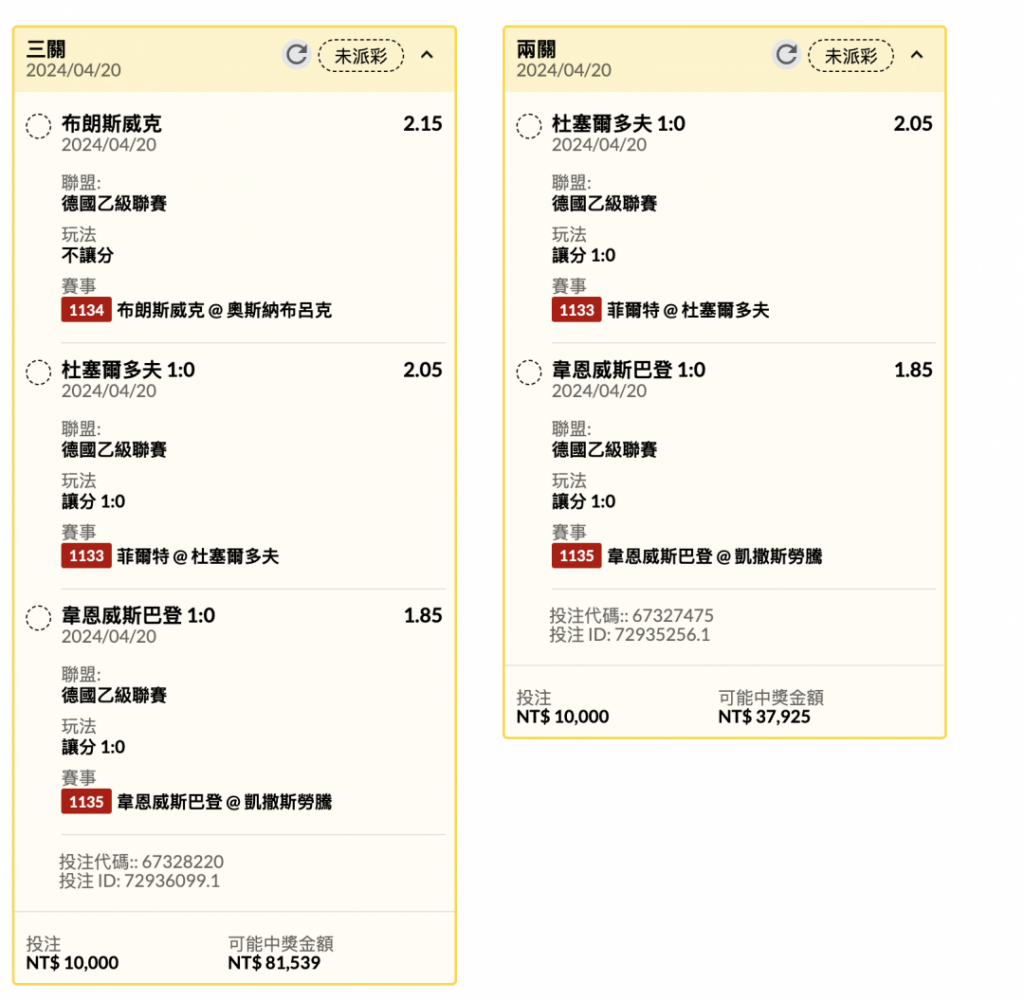Click 未派彩 status badge on 三關 slip

[360, 56]
